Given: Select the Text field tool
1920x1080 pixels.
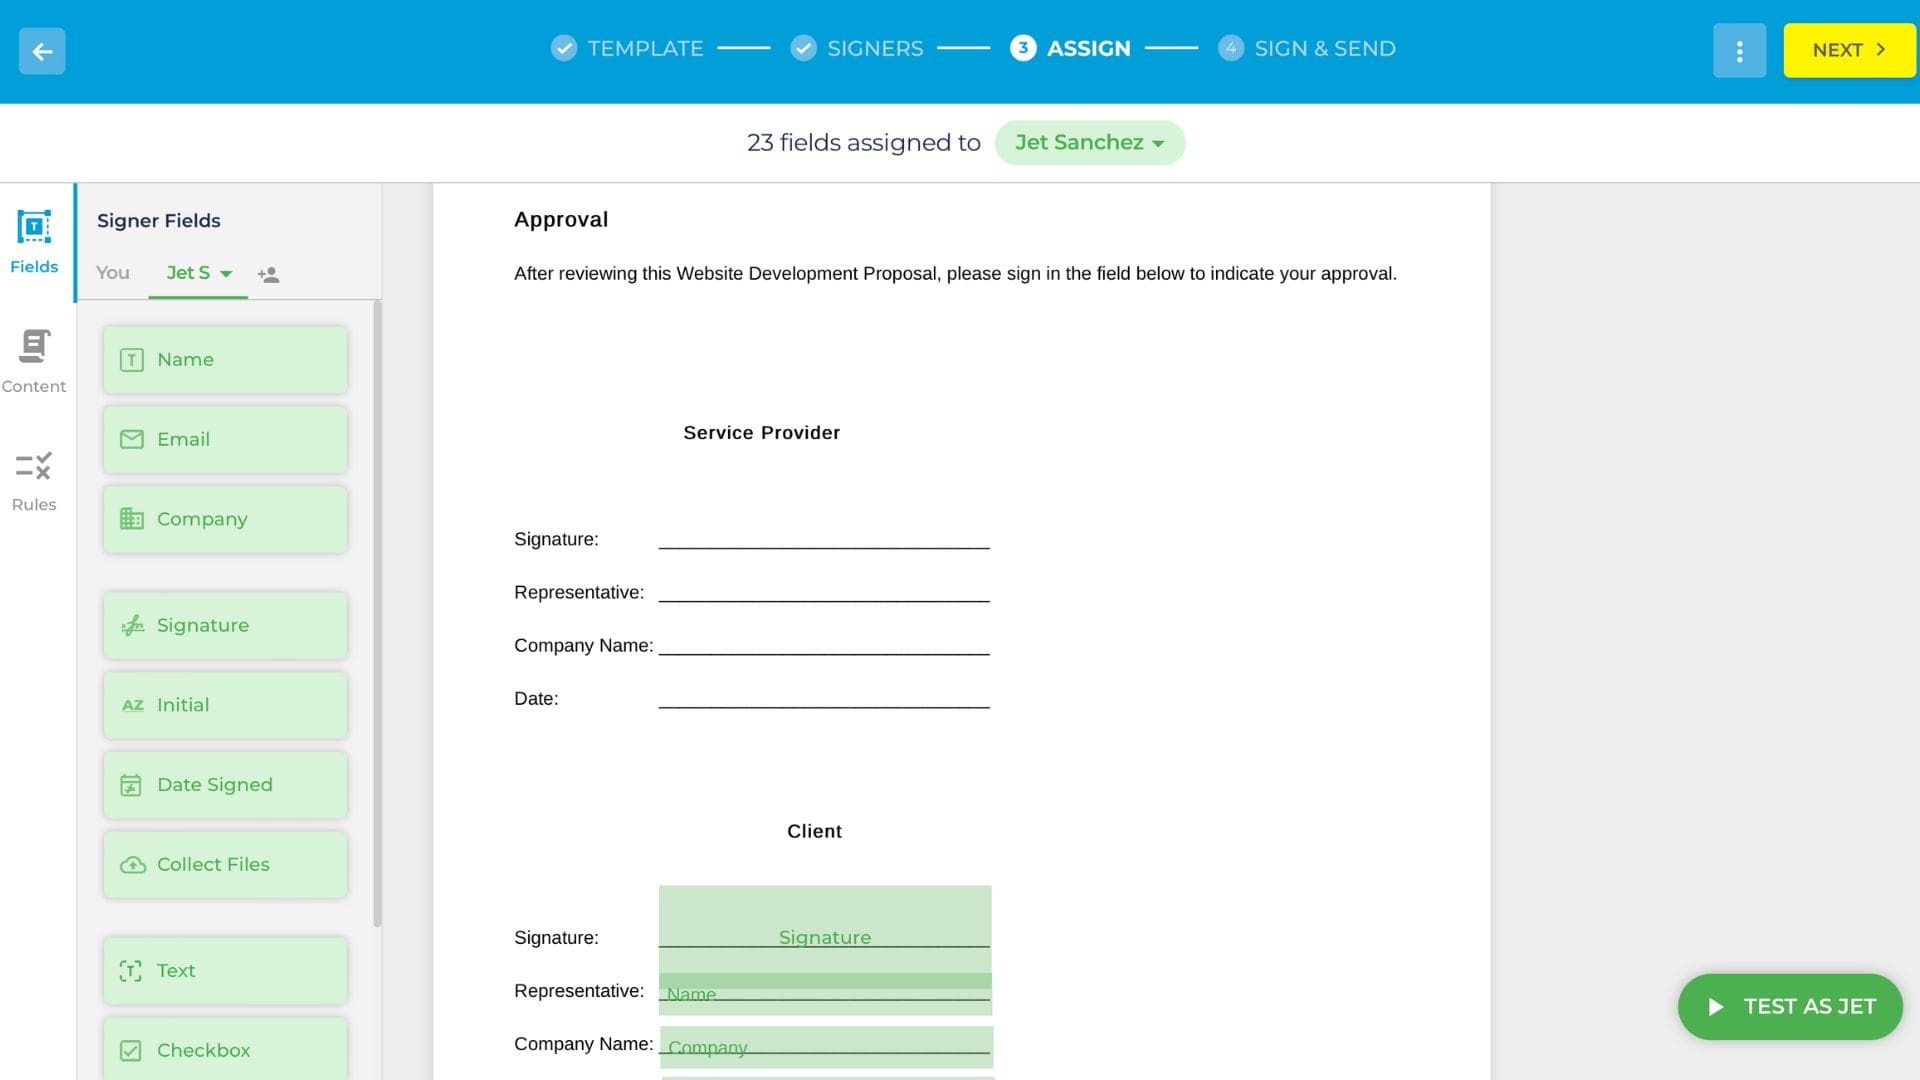Looking at the screenshot, I should [225, 970].
